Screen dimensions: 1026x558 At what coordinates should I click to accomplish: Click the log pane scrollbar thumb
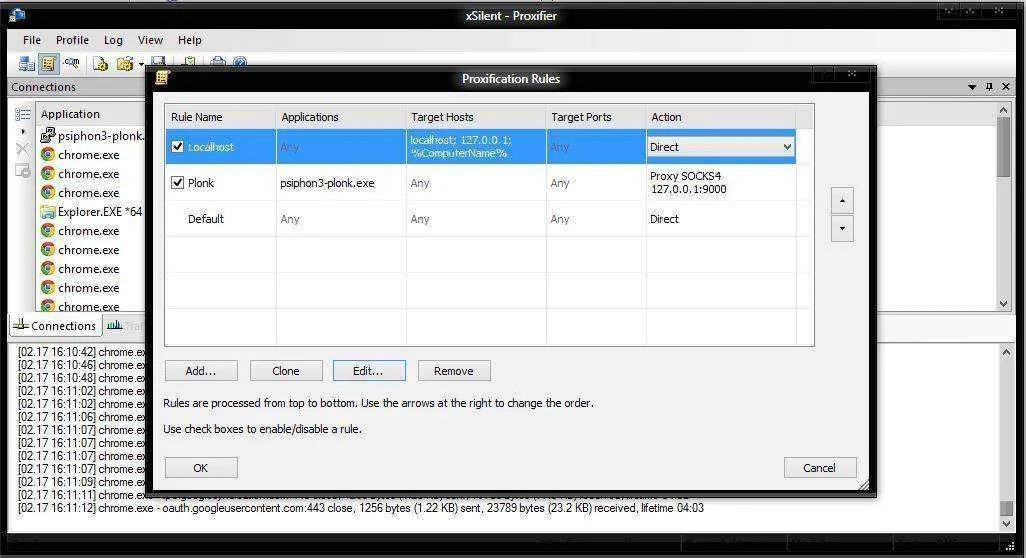click(1006, 508)
